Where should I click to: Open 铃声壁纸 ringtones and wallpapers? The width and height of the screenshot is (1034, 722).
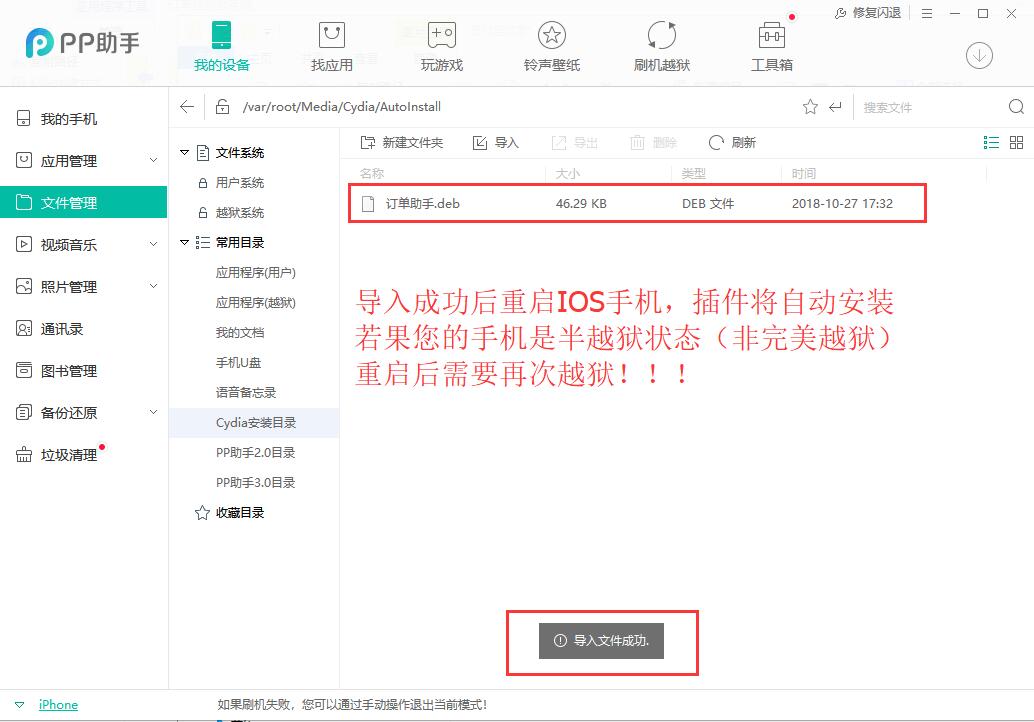tap(551, 47)
